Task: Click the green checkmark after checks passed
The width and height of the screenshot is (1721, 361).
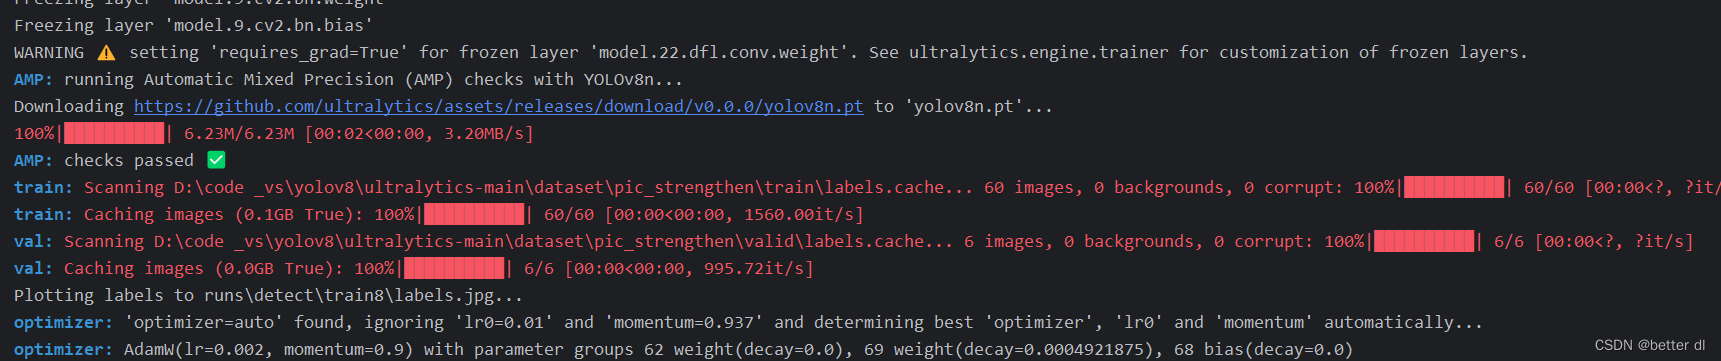Action: click(x=216, y=160)
